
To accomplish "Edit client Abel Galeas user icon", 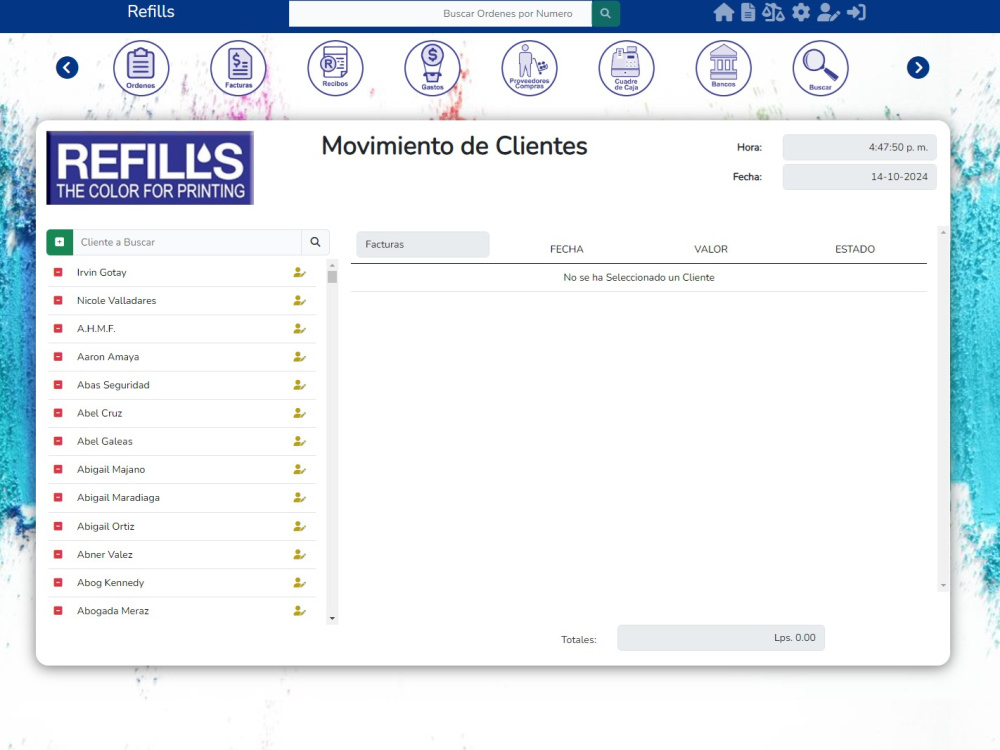I will [x=299, y=441].
